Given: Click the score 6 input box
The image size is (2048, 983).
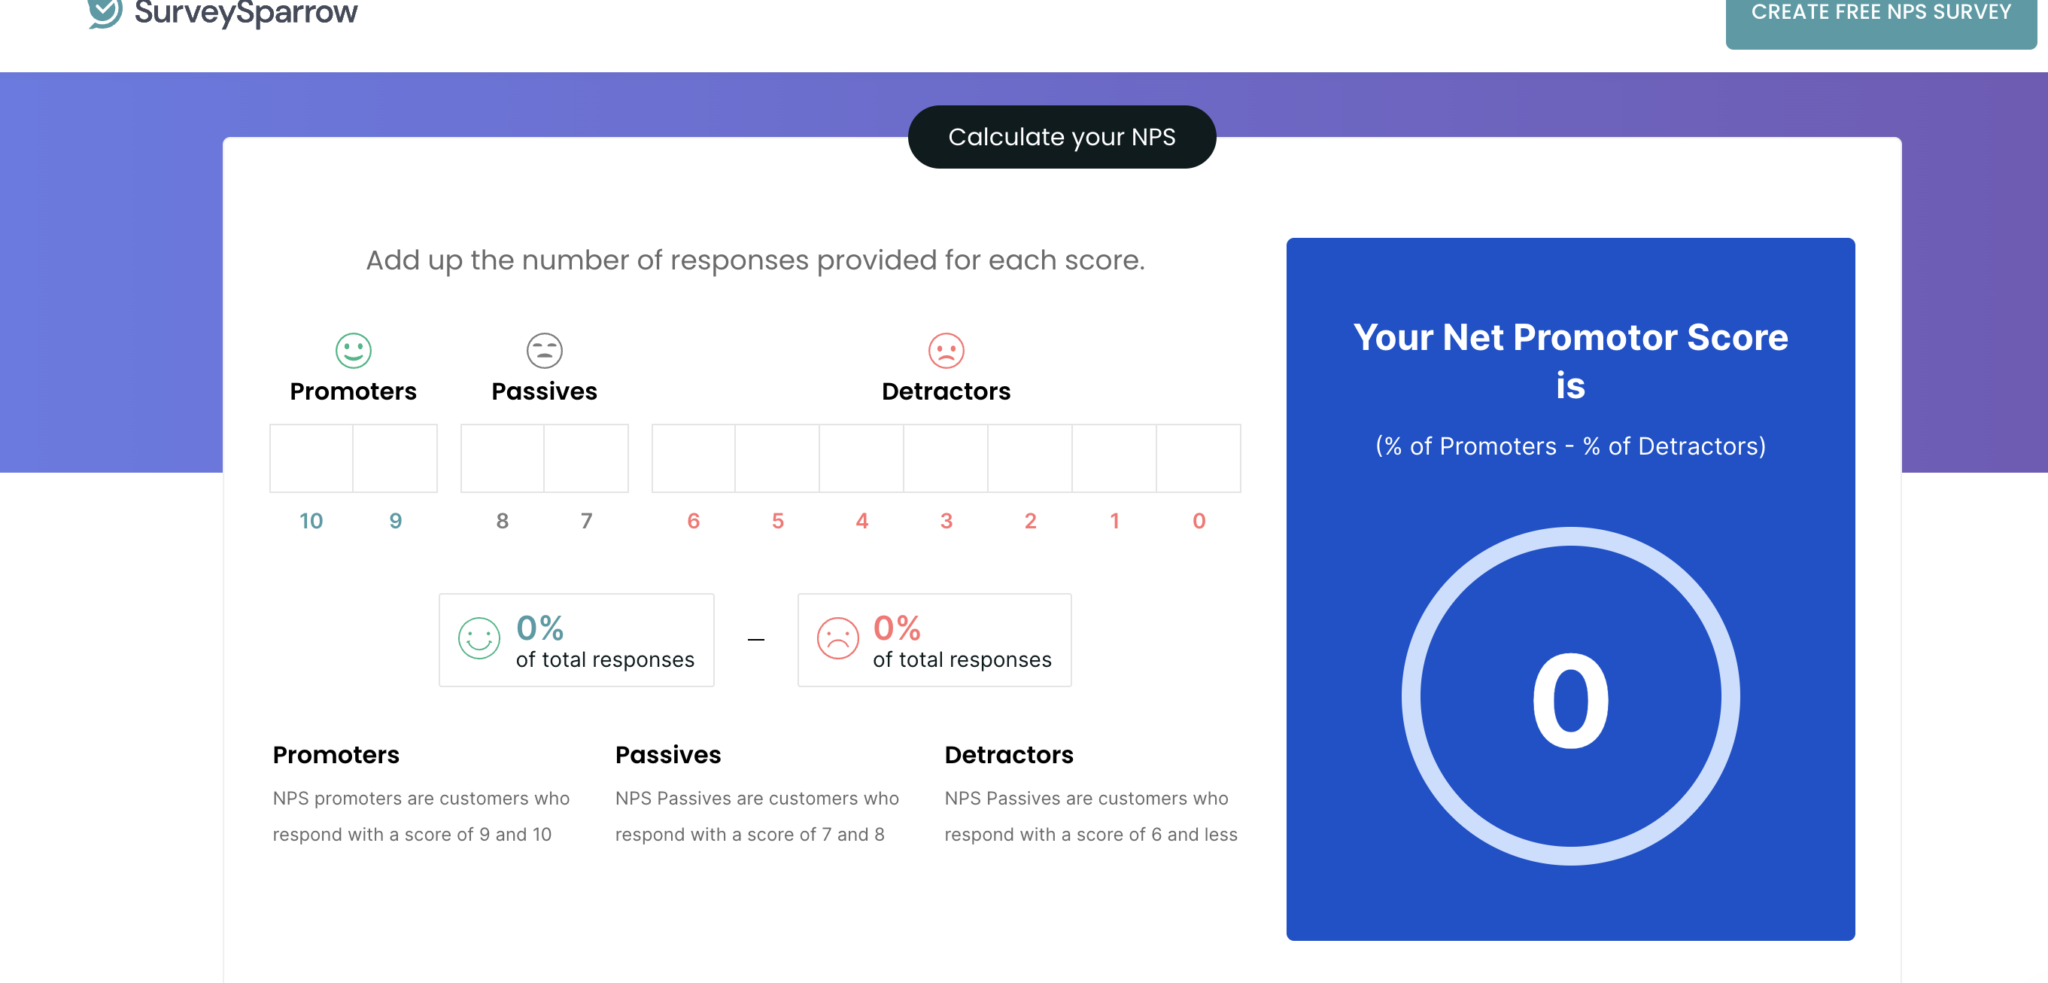Looking at the screenshot, I should point(692,458).
